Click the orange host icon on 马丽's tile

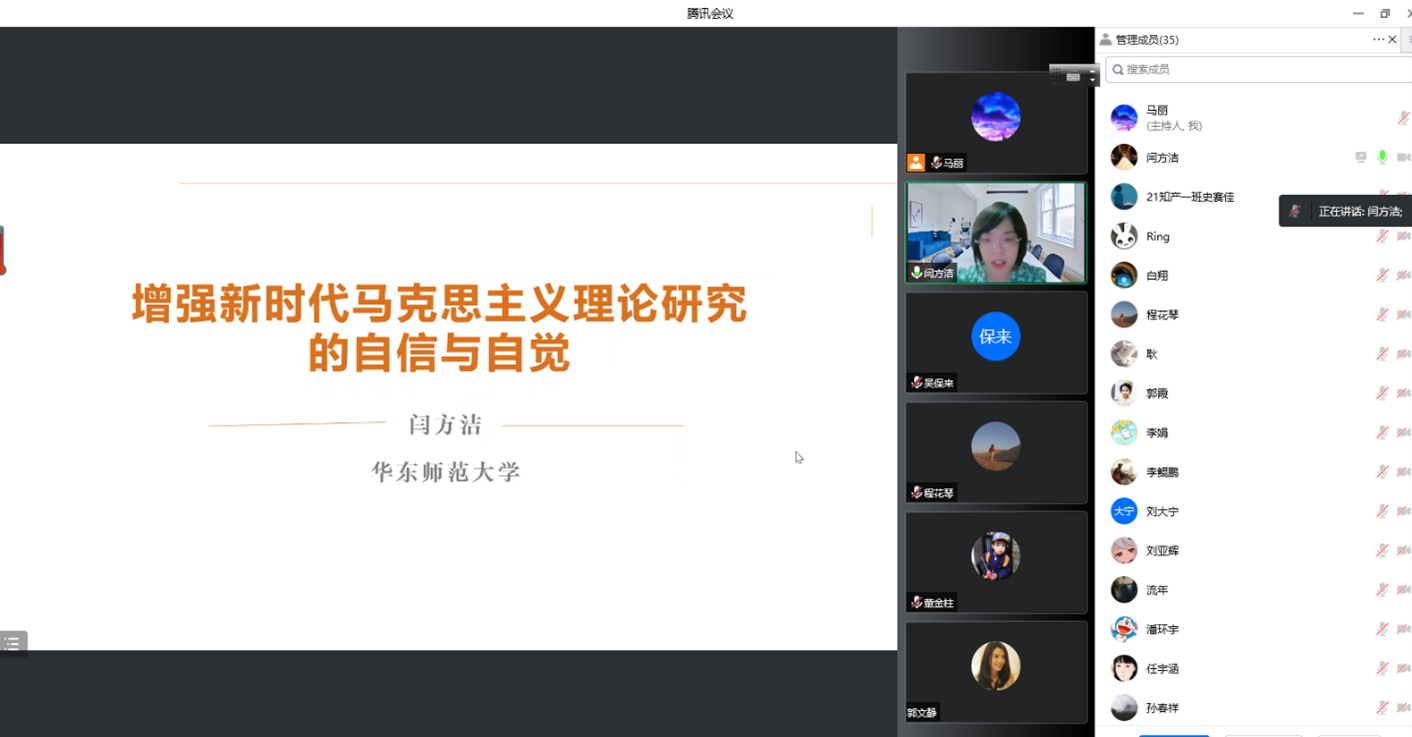pos(916,162)
